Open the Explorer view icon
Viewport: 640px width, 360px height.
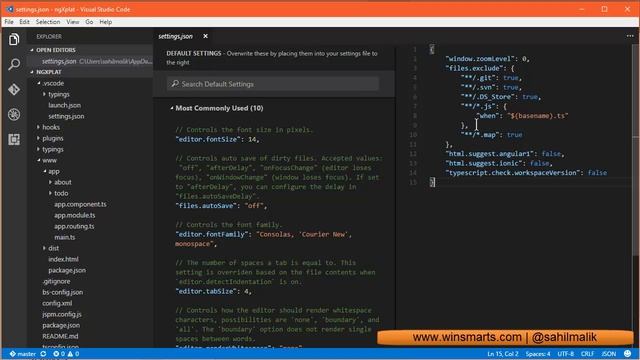[x=14, y=39]
